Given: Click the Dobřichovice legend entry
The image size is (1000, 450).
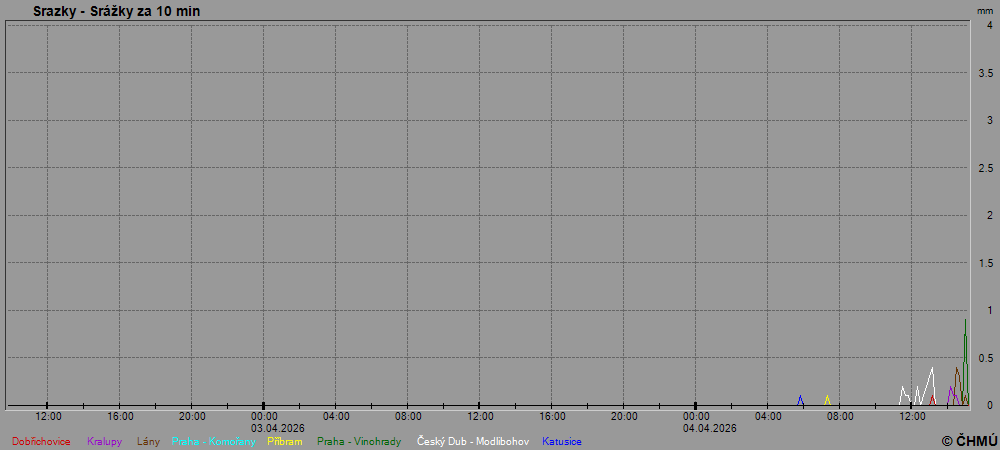Looking at the screenshot, I should [x=41, y=441].
